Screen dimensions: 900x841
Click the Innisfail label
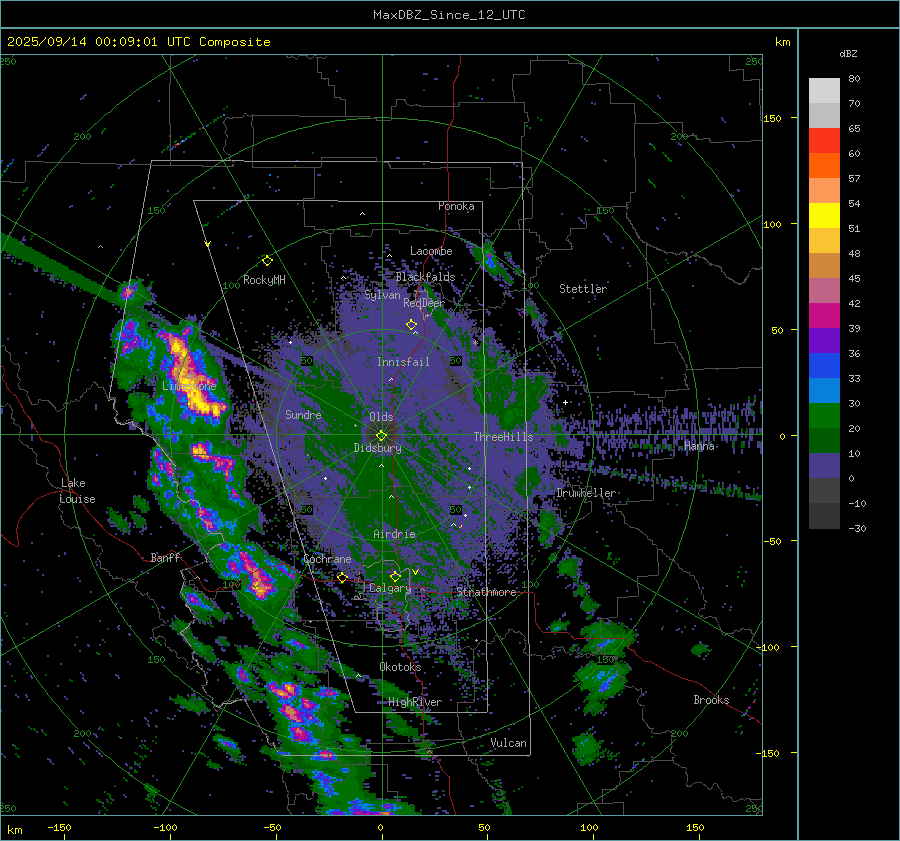(403, 362)
